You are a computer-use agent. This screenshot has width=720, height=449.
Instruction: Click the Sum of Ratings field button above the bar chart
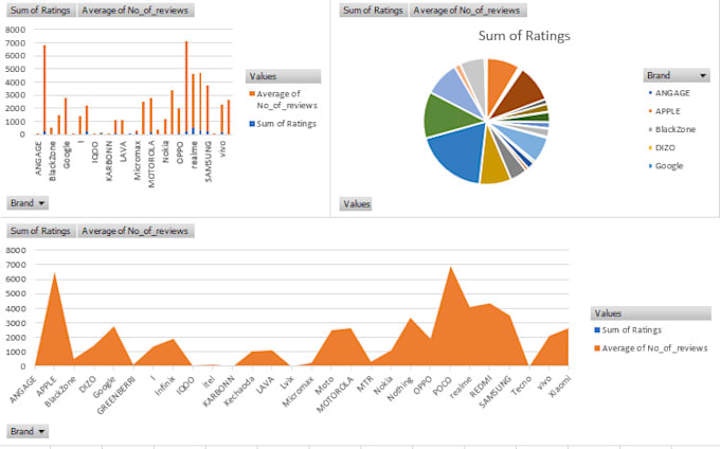(x=40, y=10)
